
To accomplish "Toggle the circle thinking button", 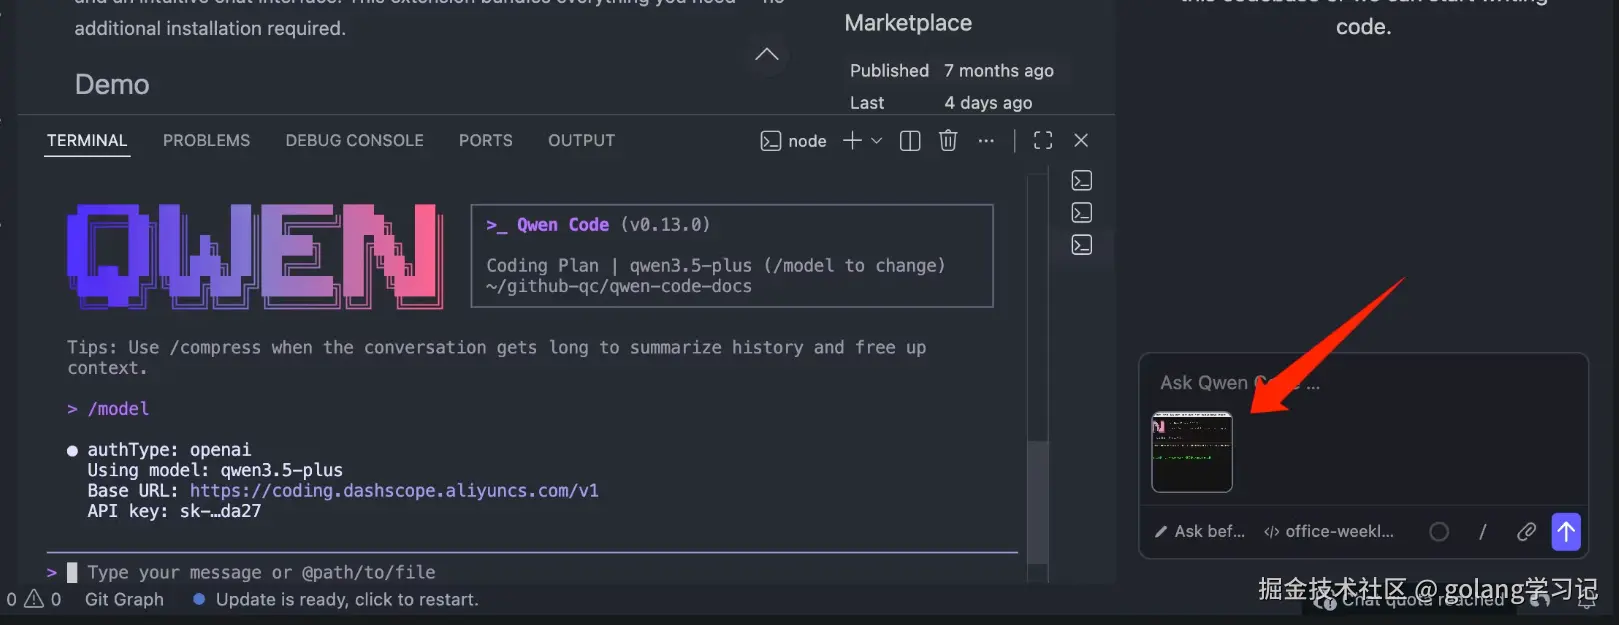I will click(1439, 532).
